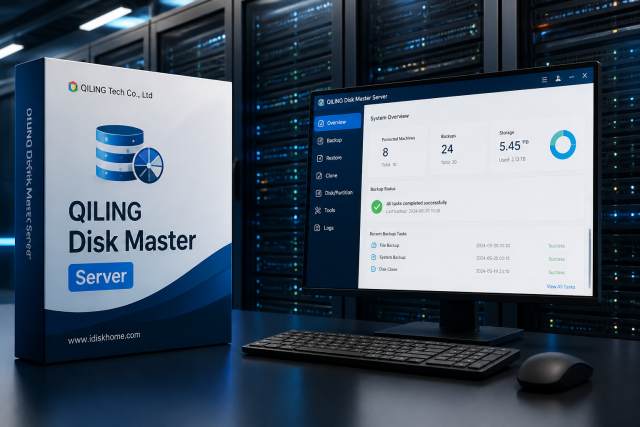Open the View All Tasks link
The image size is (640, 427).
pyautogui.click(x=561, y=287)
